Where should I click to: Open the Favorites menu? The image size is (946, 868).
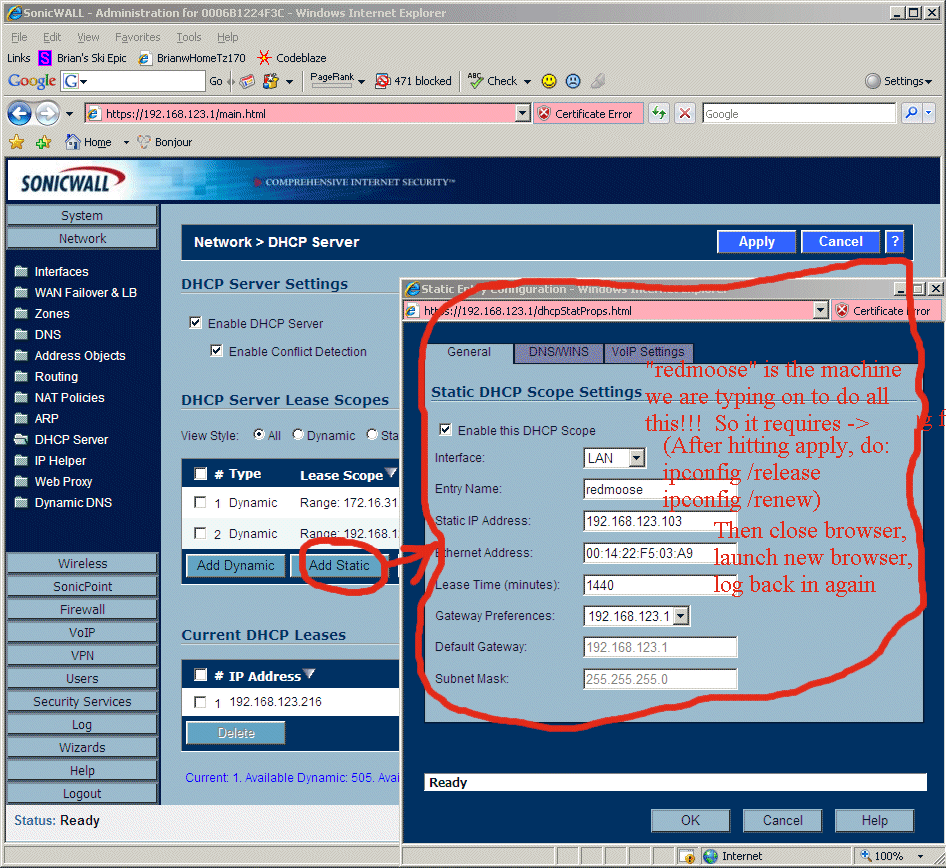[138, 37]
